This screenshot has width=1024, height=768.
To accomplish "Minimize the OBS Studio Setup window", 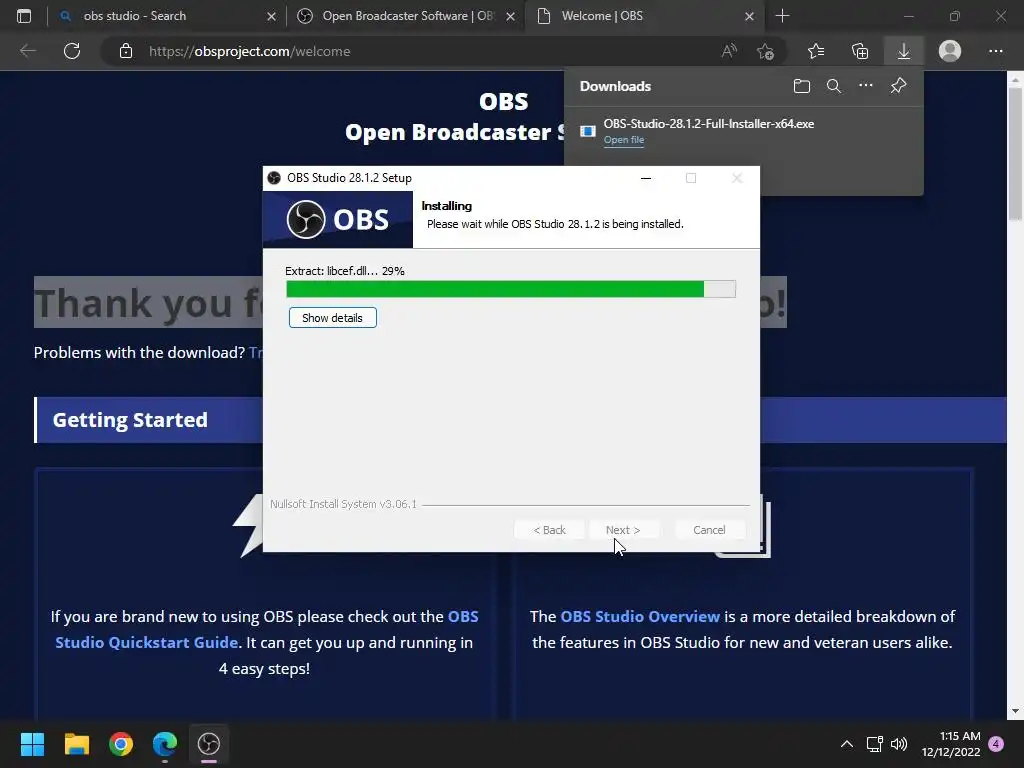I will [x=646, y=178].
